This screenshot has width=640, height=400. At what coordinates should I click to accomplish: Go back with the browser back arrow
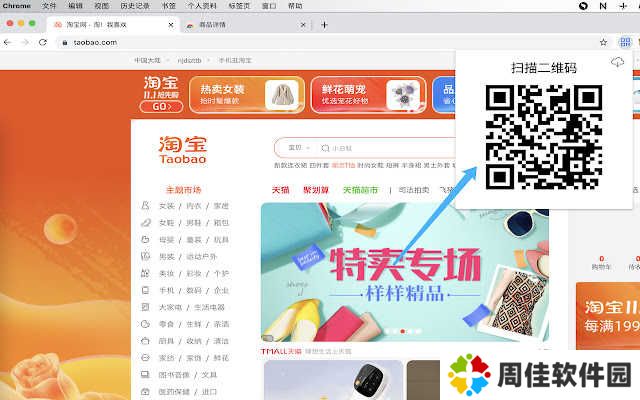click(x=9, y=42)
